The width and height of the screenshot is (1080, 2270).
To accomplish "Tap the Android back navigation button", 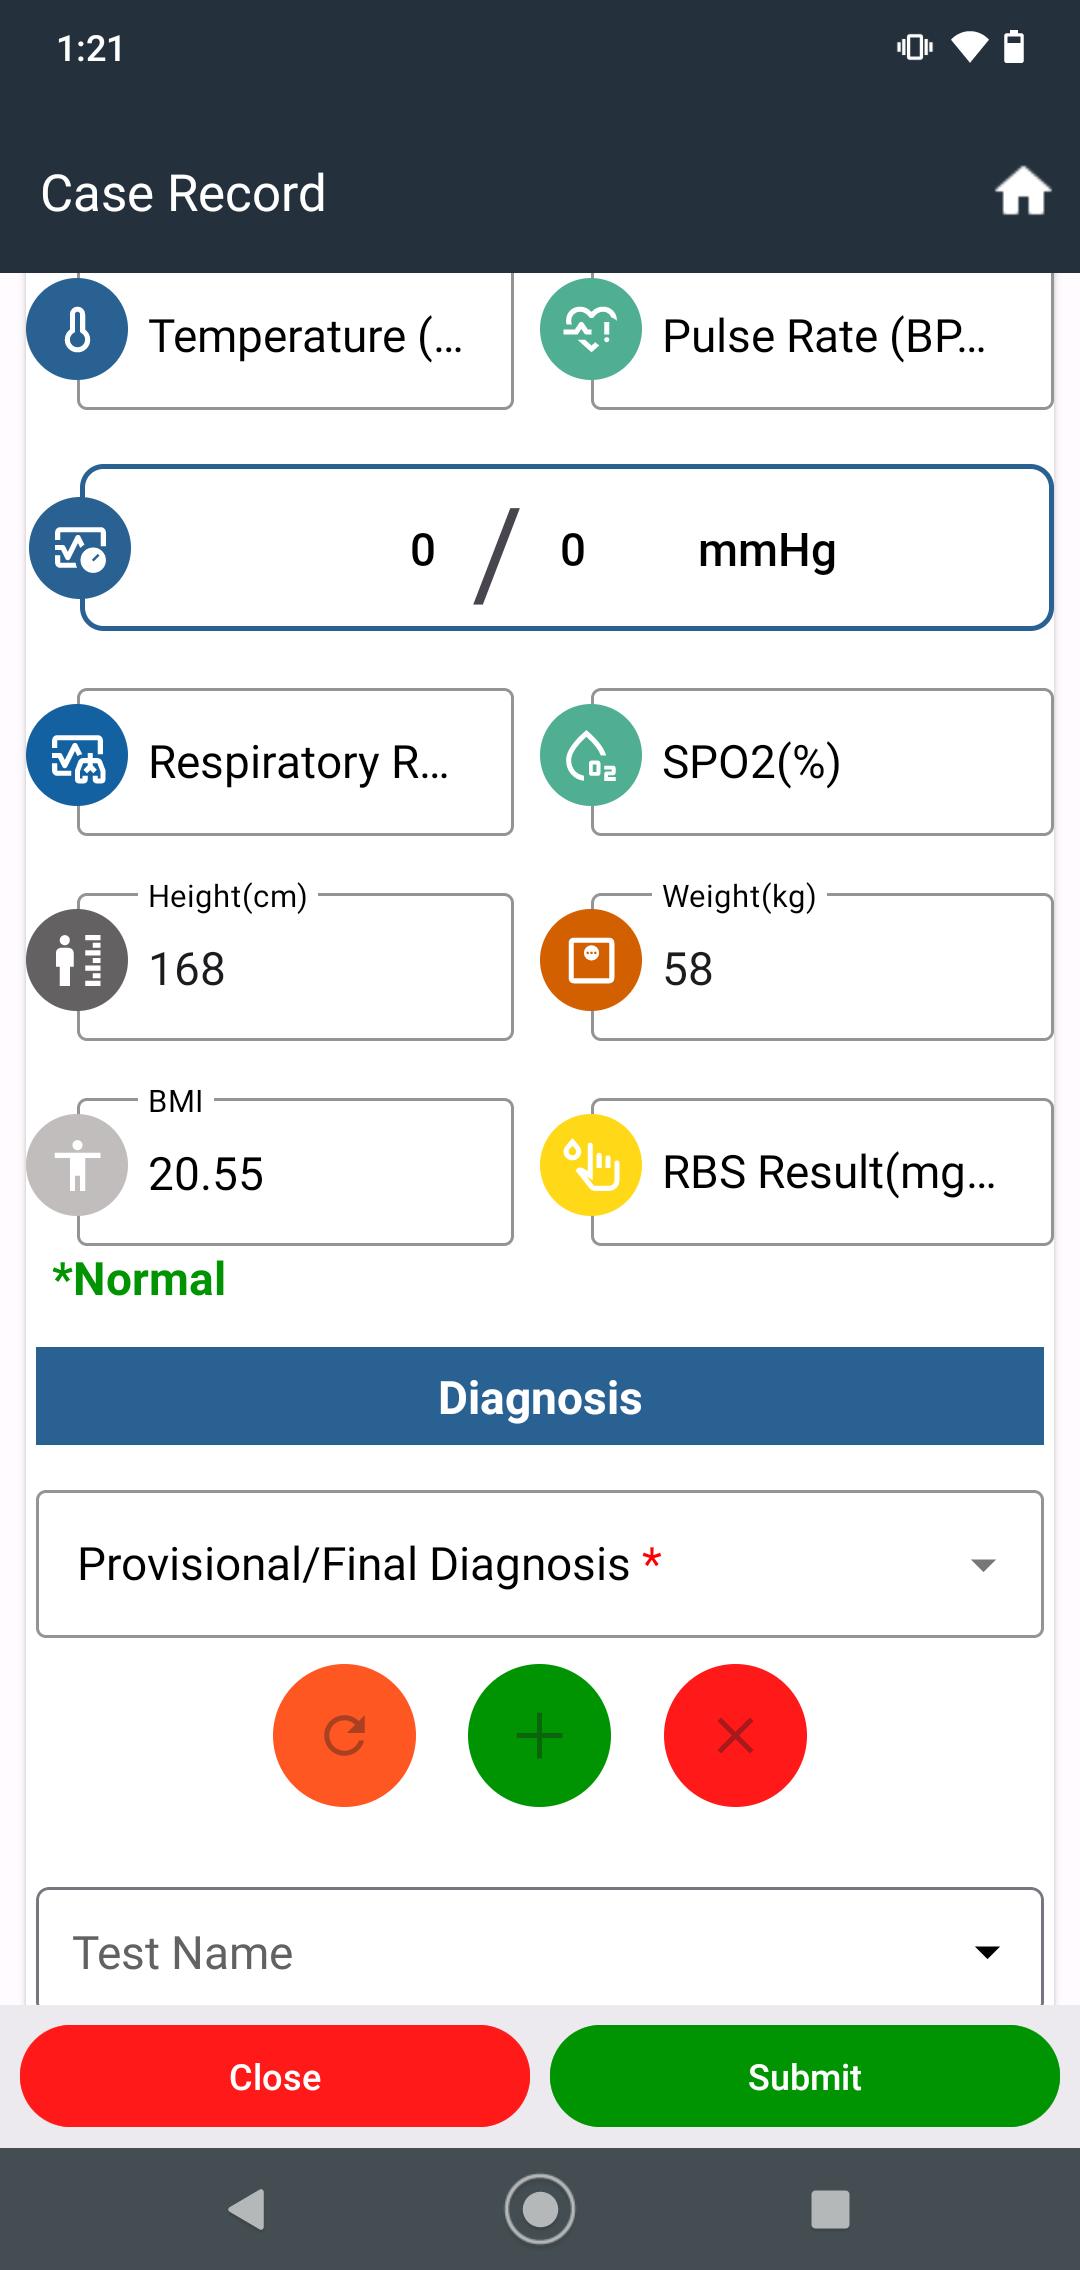I will pos(247,2209).
